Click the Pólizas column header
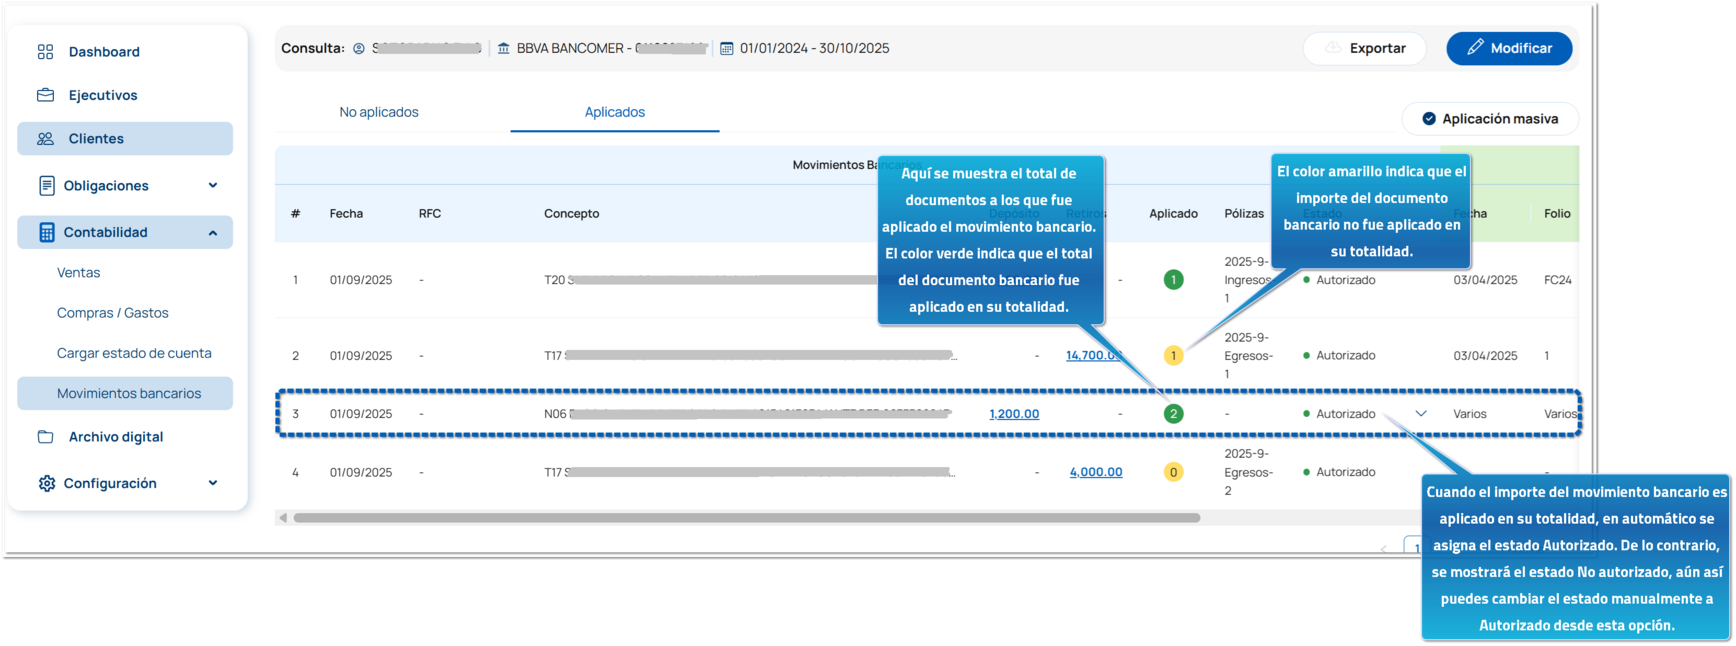1736x646 pixels. [1244, 214]
